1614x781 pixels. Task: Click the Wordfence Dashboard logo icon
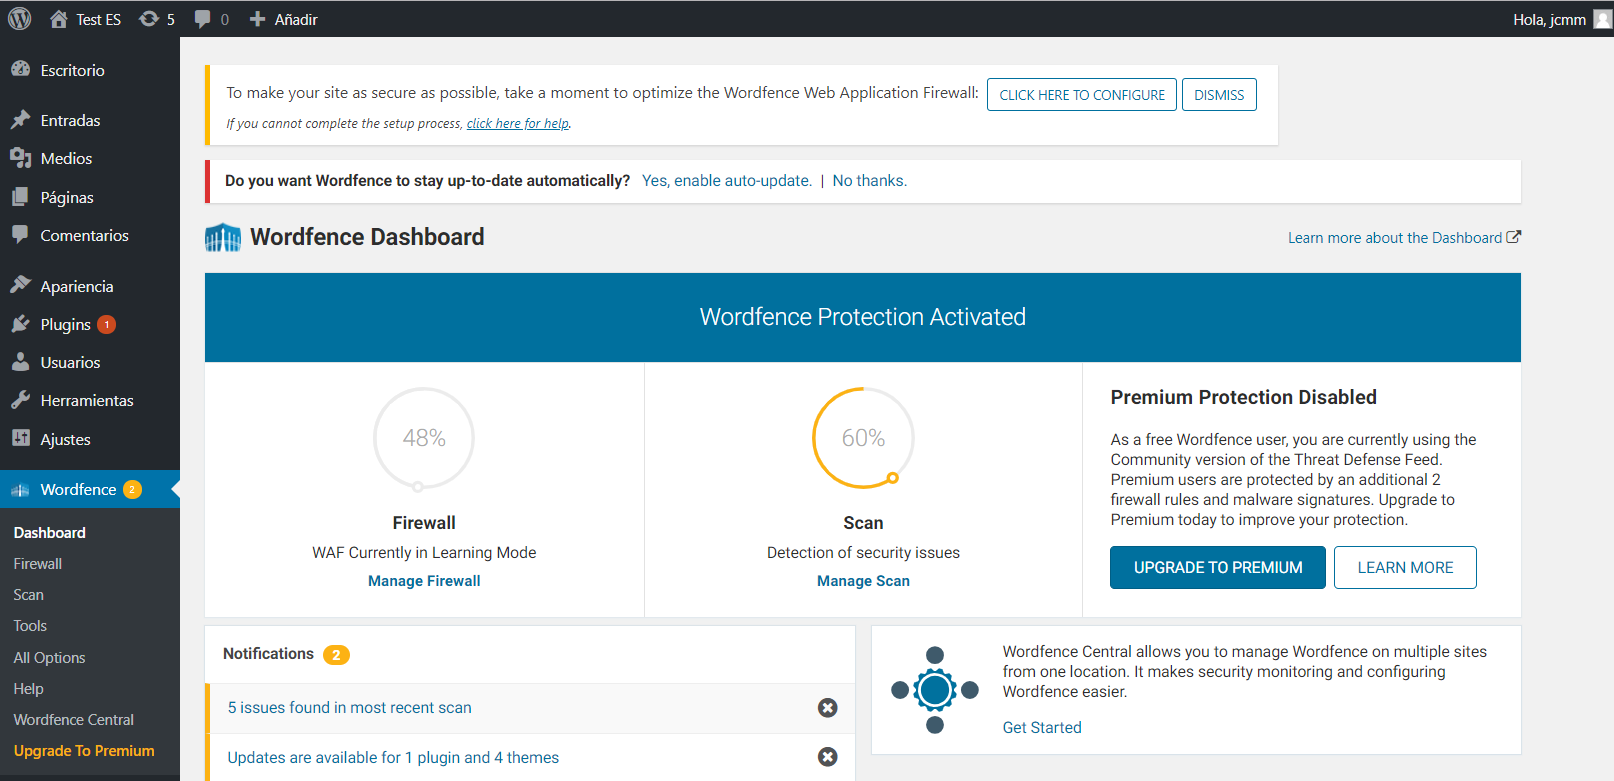pyautogui.click(x=223, y=237)
